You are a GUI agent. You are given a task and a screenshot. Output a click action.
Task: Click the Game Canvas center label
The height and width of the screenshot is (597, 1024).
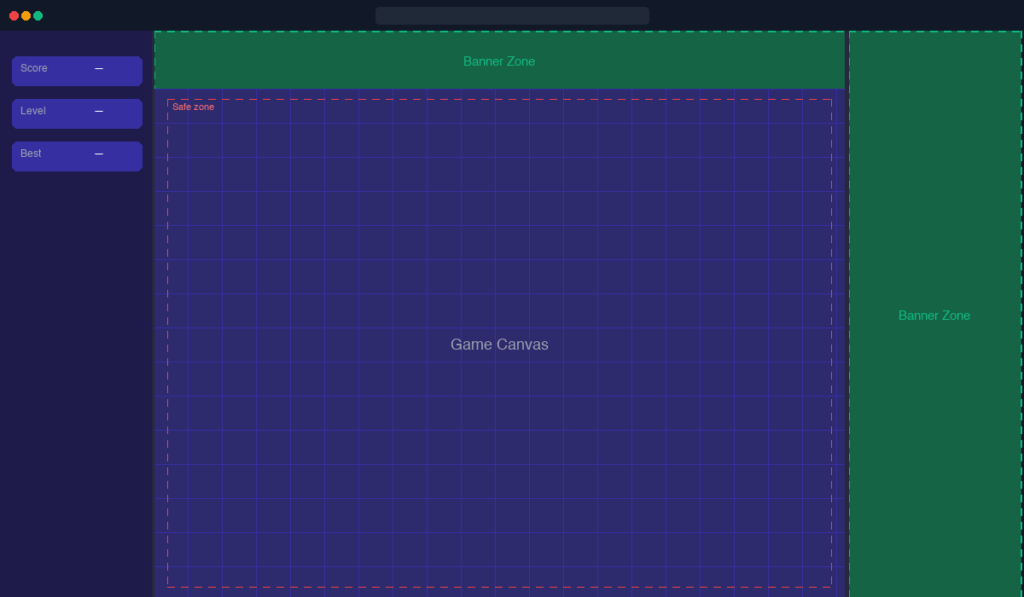click(x=499, y=344)
